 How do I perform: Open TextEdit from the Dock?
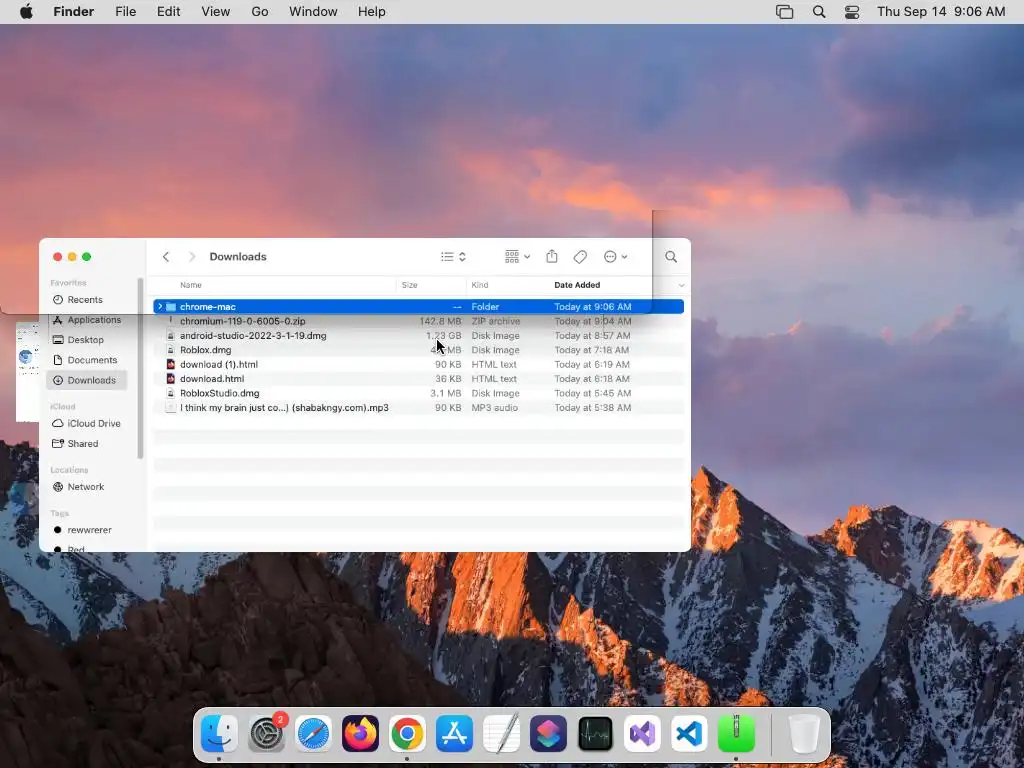pos(501,733)
